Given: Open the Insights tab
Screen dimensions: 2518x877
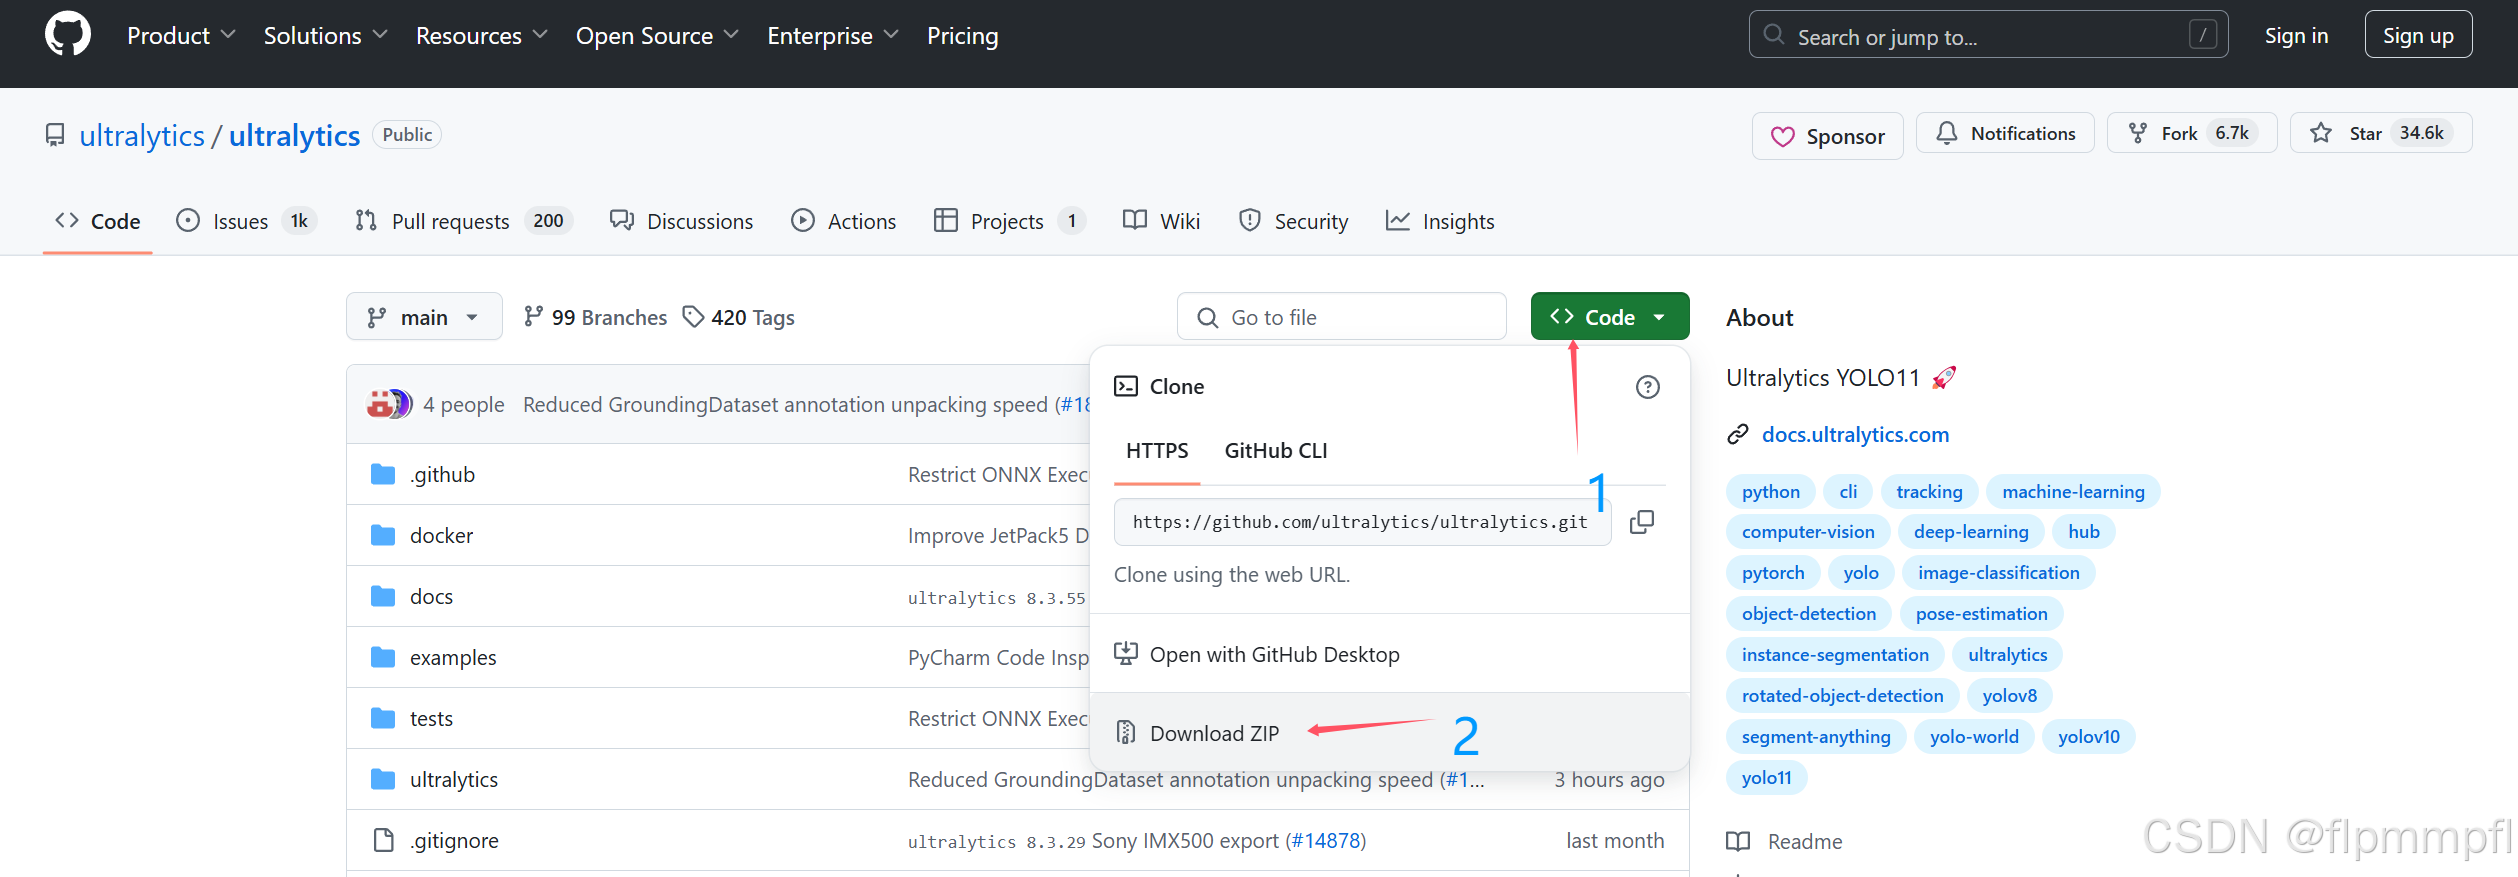Looking at the screenshot, I should coord(1440,221).
